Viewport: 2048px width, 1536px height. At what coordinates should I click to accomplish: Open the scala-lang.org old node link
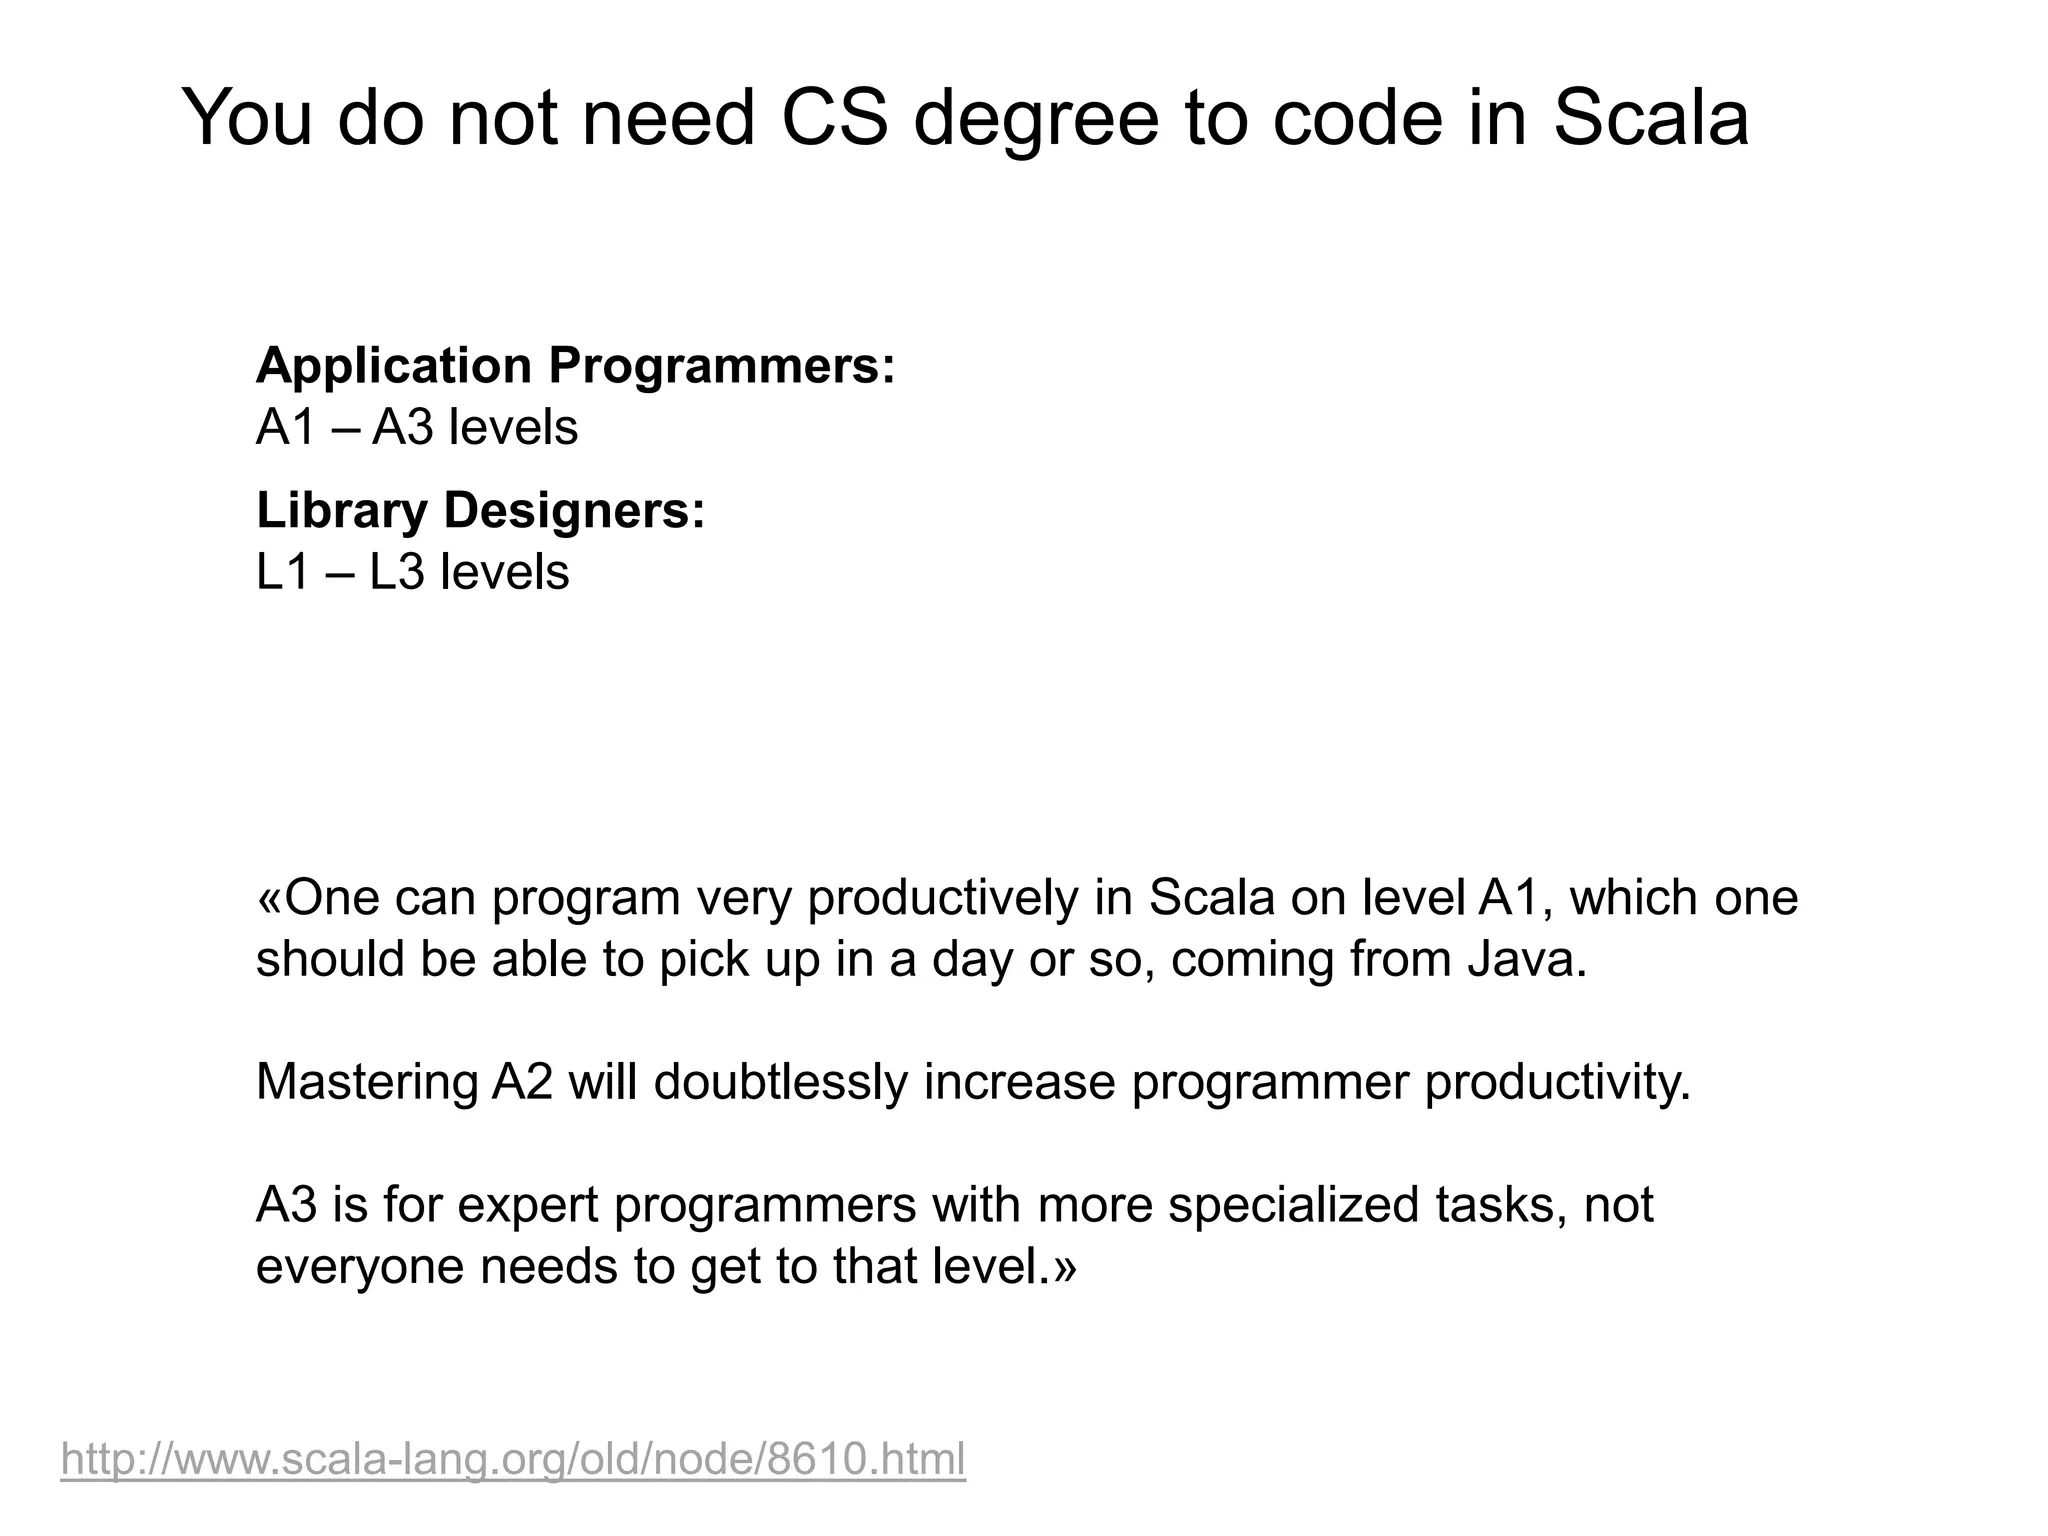(513, 1459)
